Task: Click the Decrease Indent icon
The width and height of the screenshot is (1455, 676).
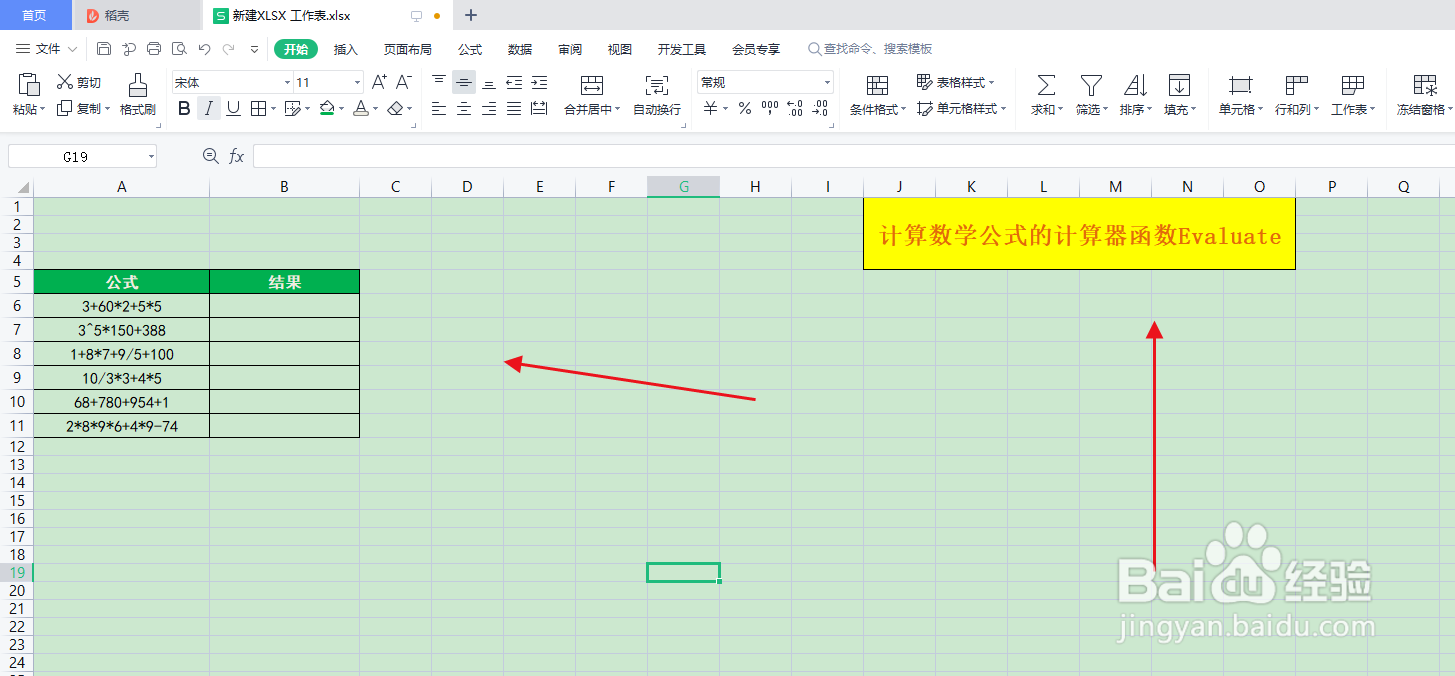Action: tap(514, 82)
